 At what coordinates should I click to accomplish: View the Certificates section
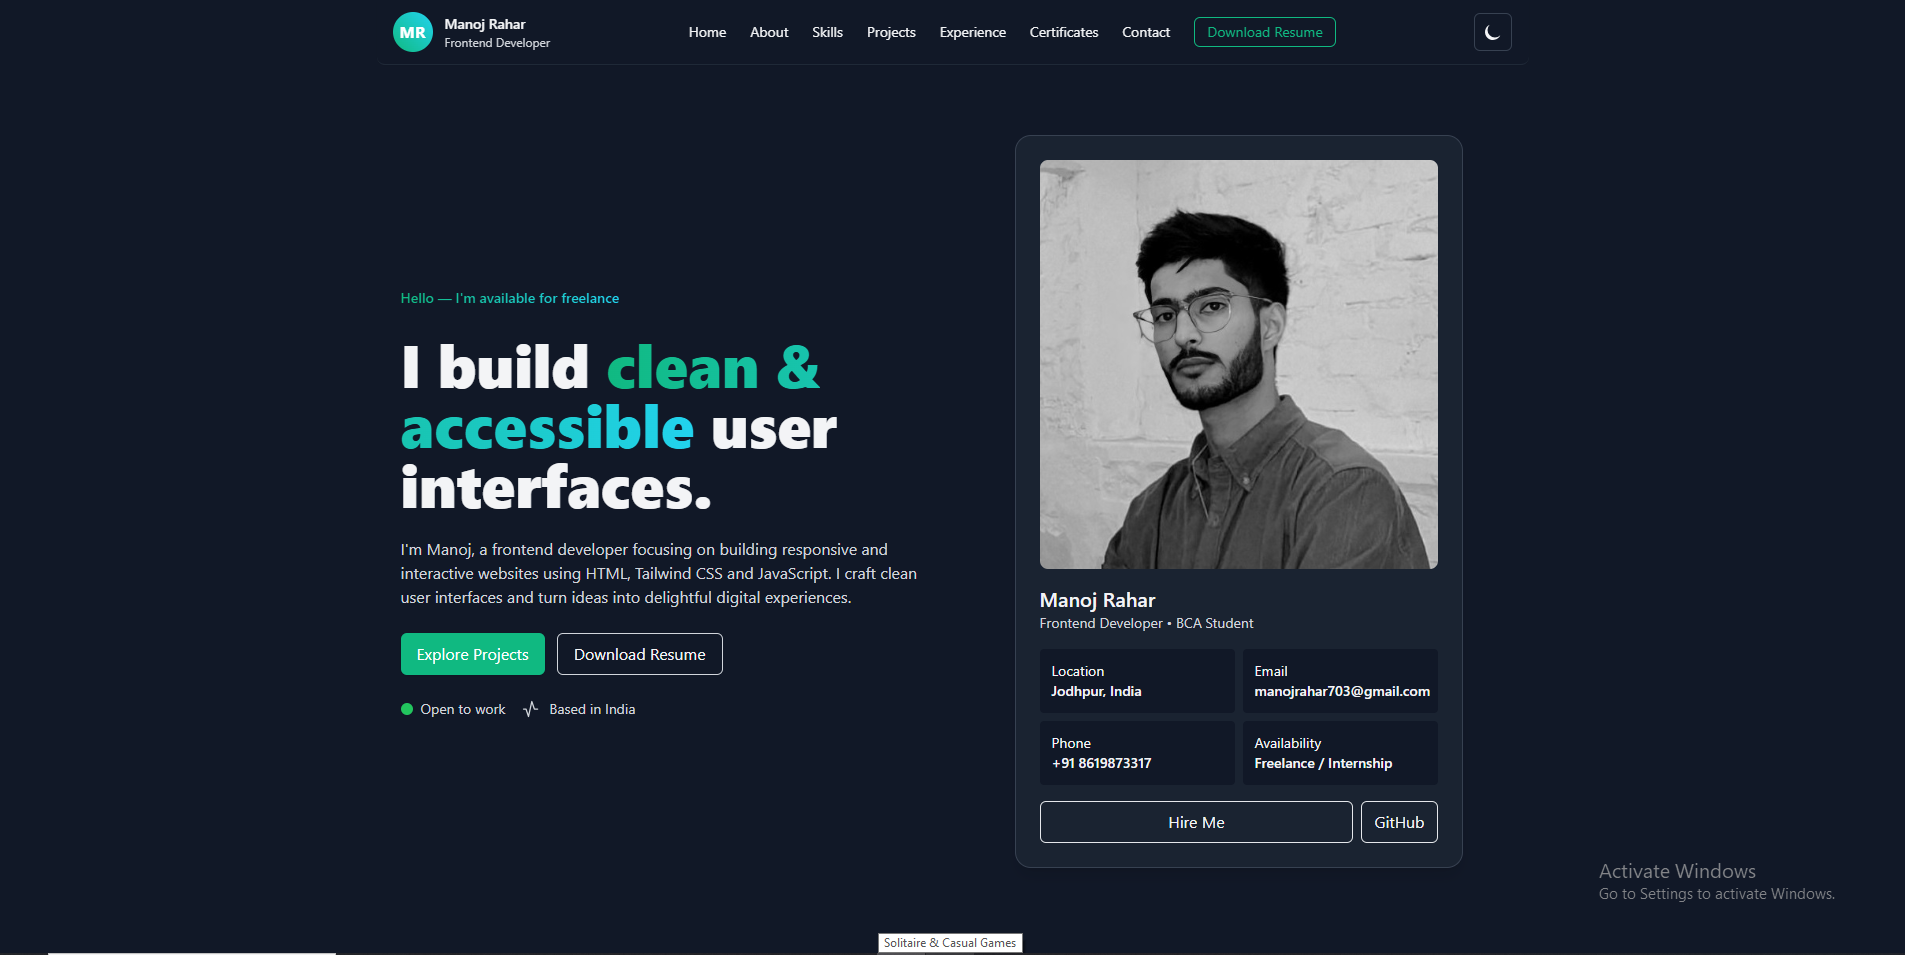pos(1063,32)
